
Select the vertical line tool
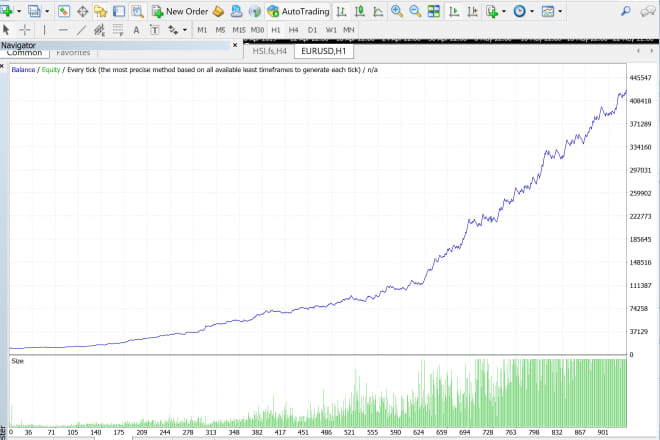(44, 30)
